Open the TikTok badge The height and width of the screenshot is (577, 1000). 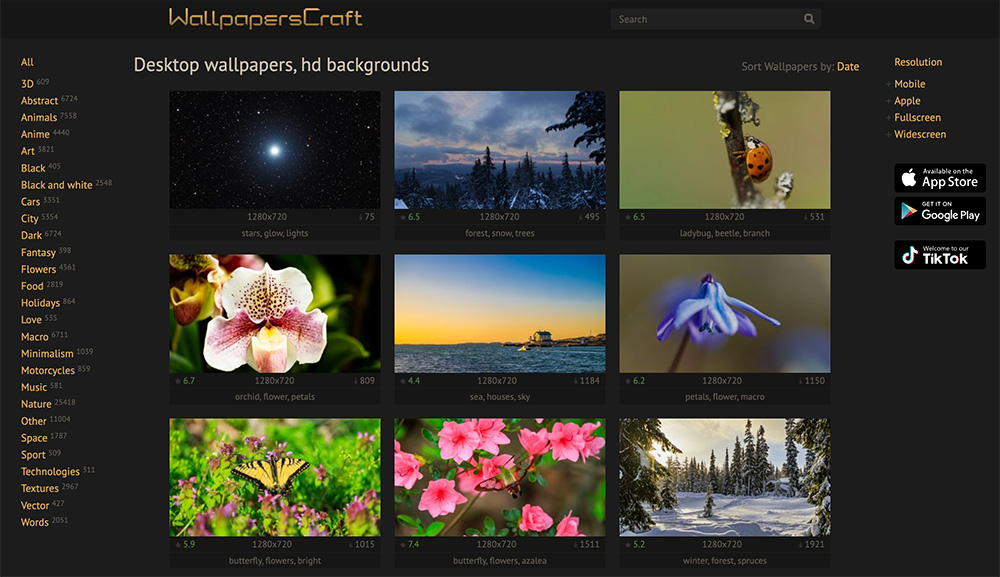939,255
